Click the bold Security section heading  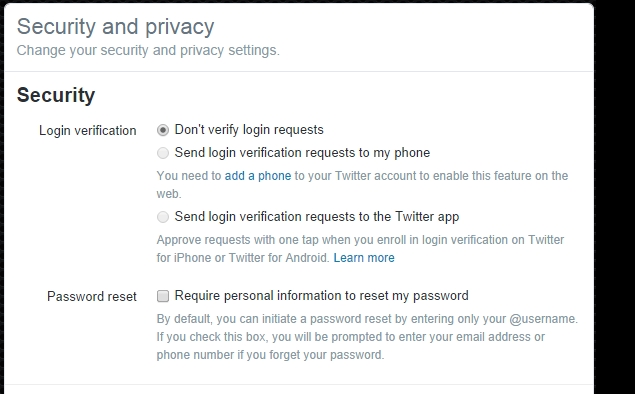[x=56, y=95]
